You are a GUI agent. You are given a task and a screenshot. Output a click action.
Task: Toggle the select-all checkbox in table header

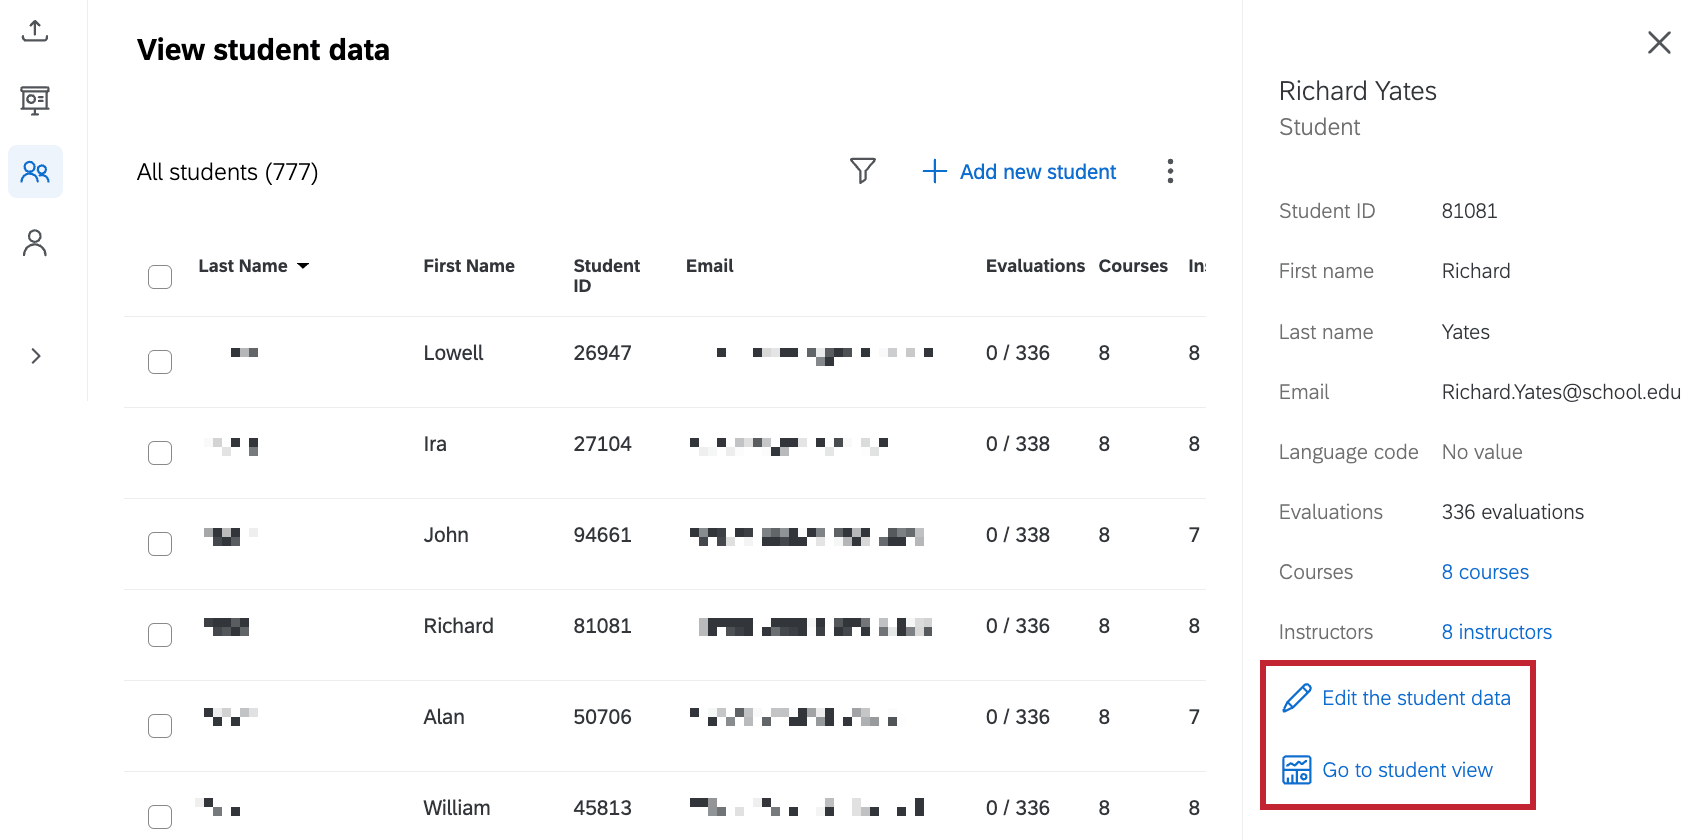click(160, 277)
